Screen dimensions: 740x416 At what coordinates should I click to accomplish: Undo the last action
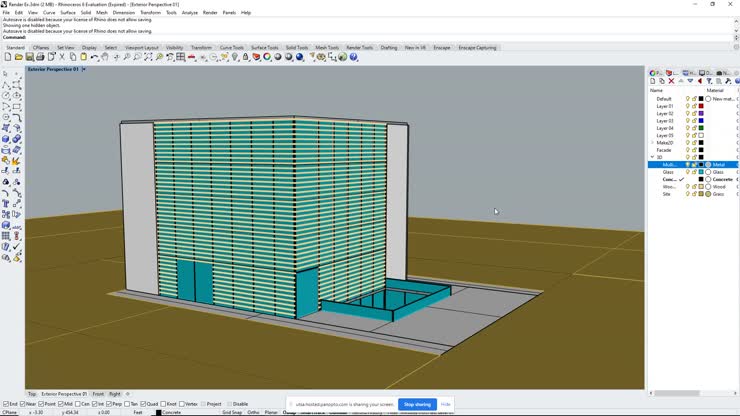click(x=94, y=57)
